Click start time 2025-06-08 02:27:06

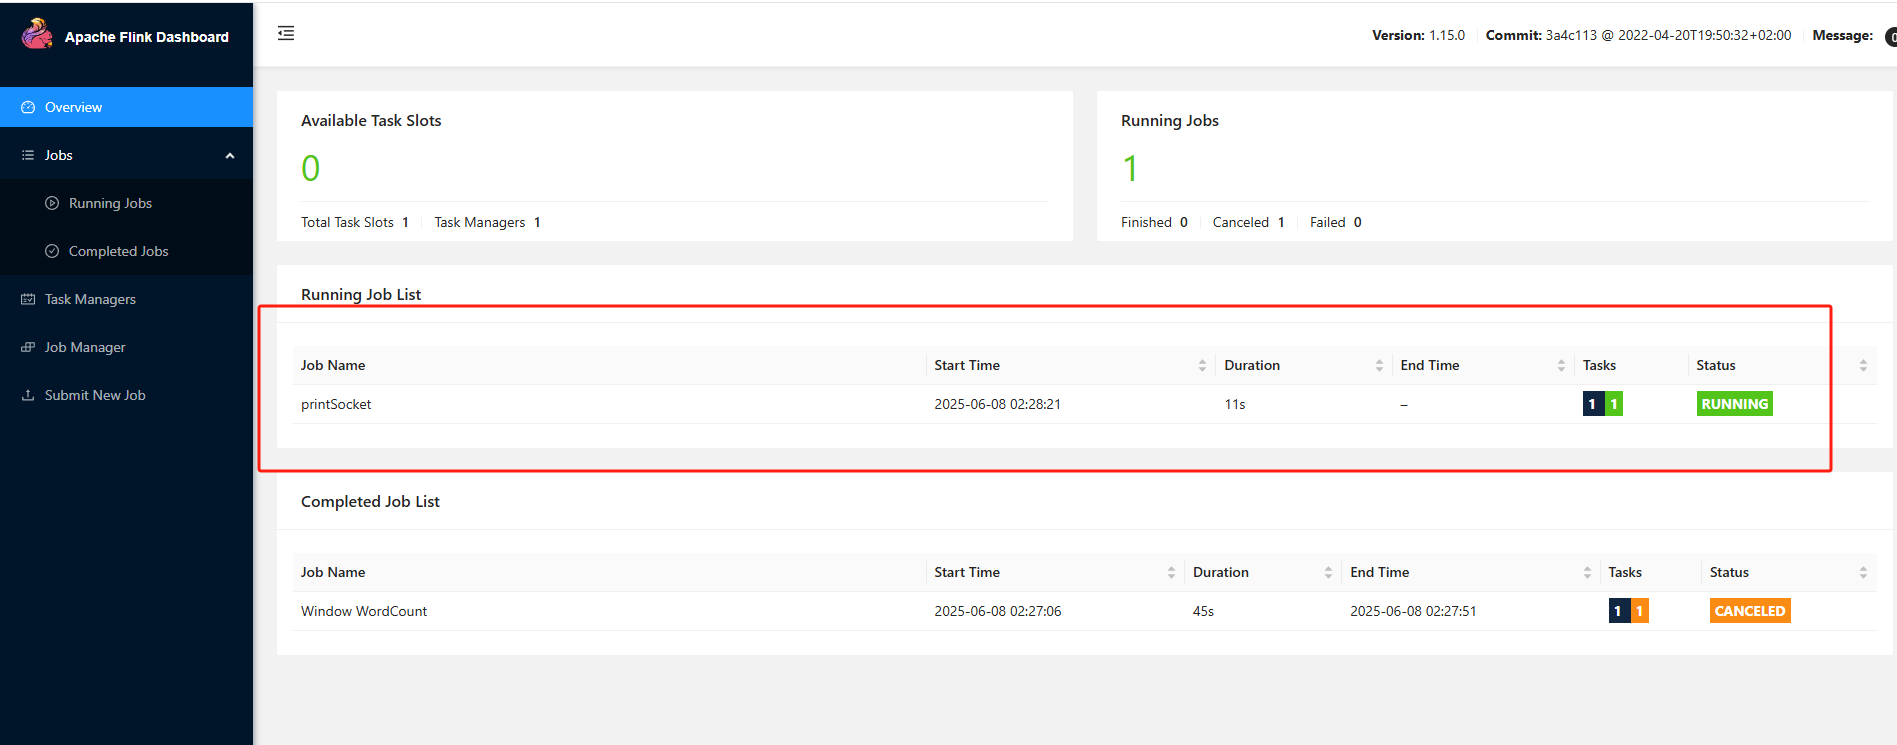click(998, 611)
